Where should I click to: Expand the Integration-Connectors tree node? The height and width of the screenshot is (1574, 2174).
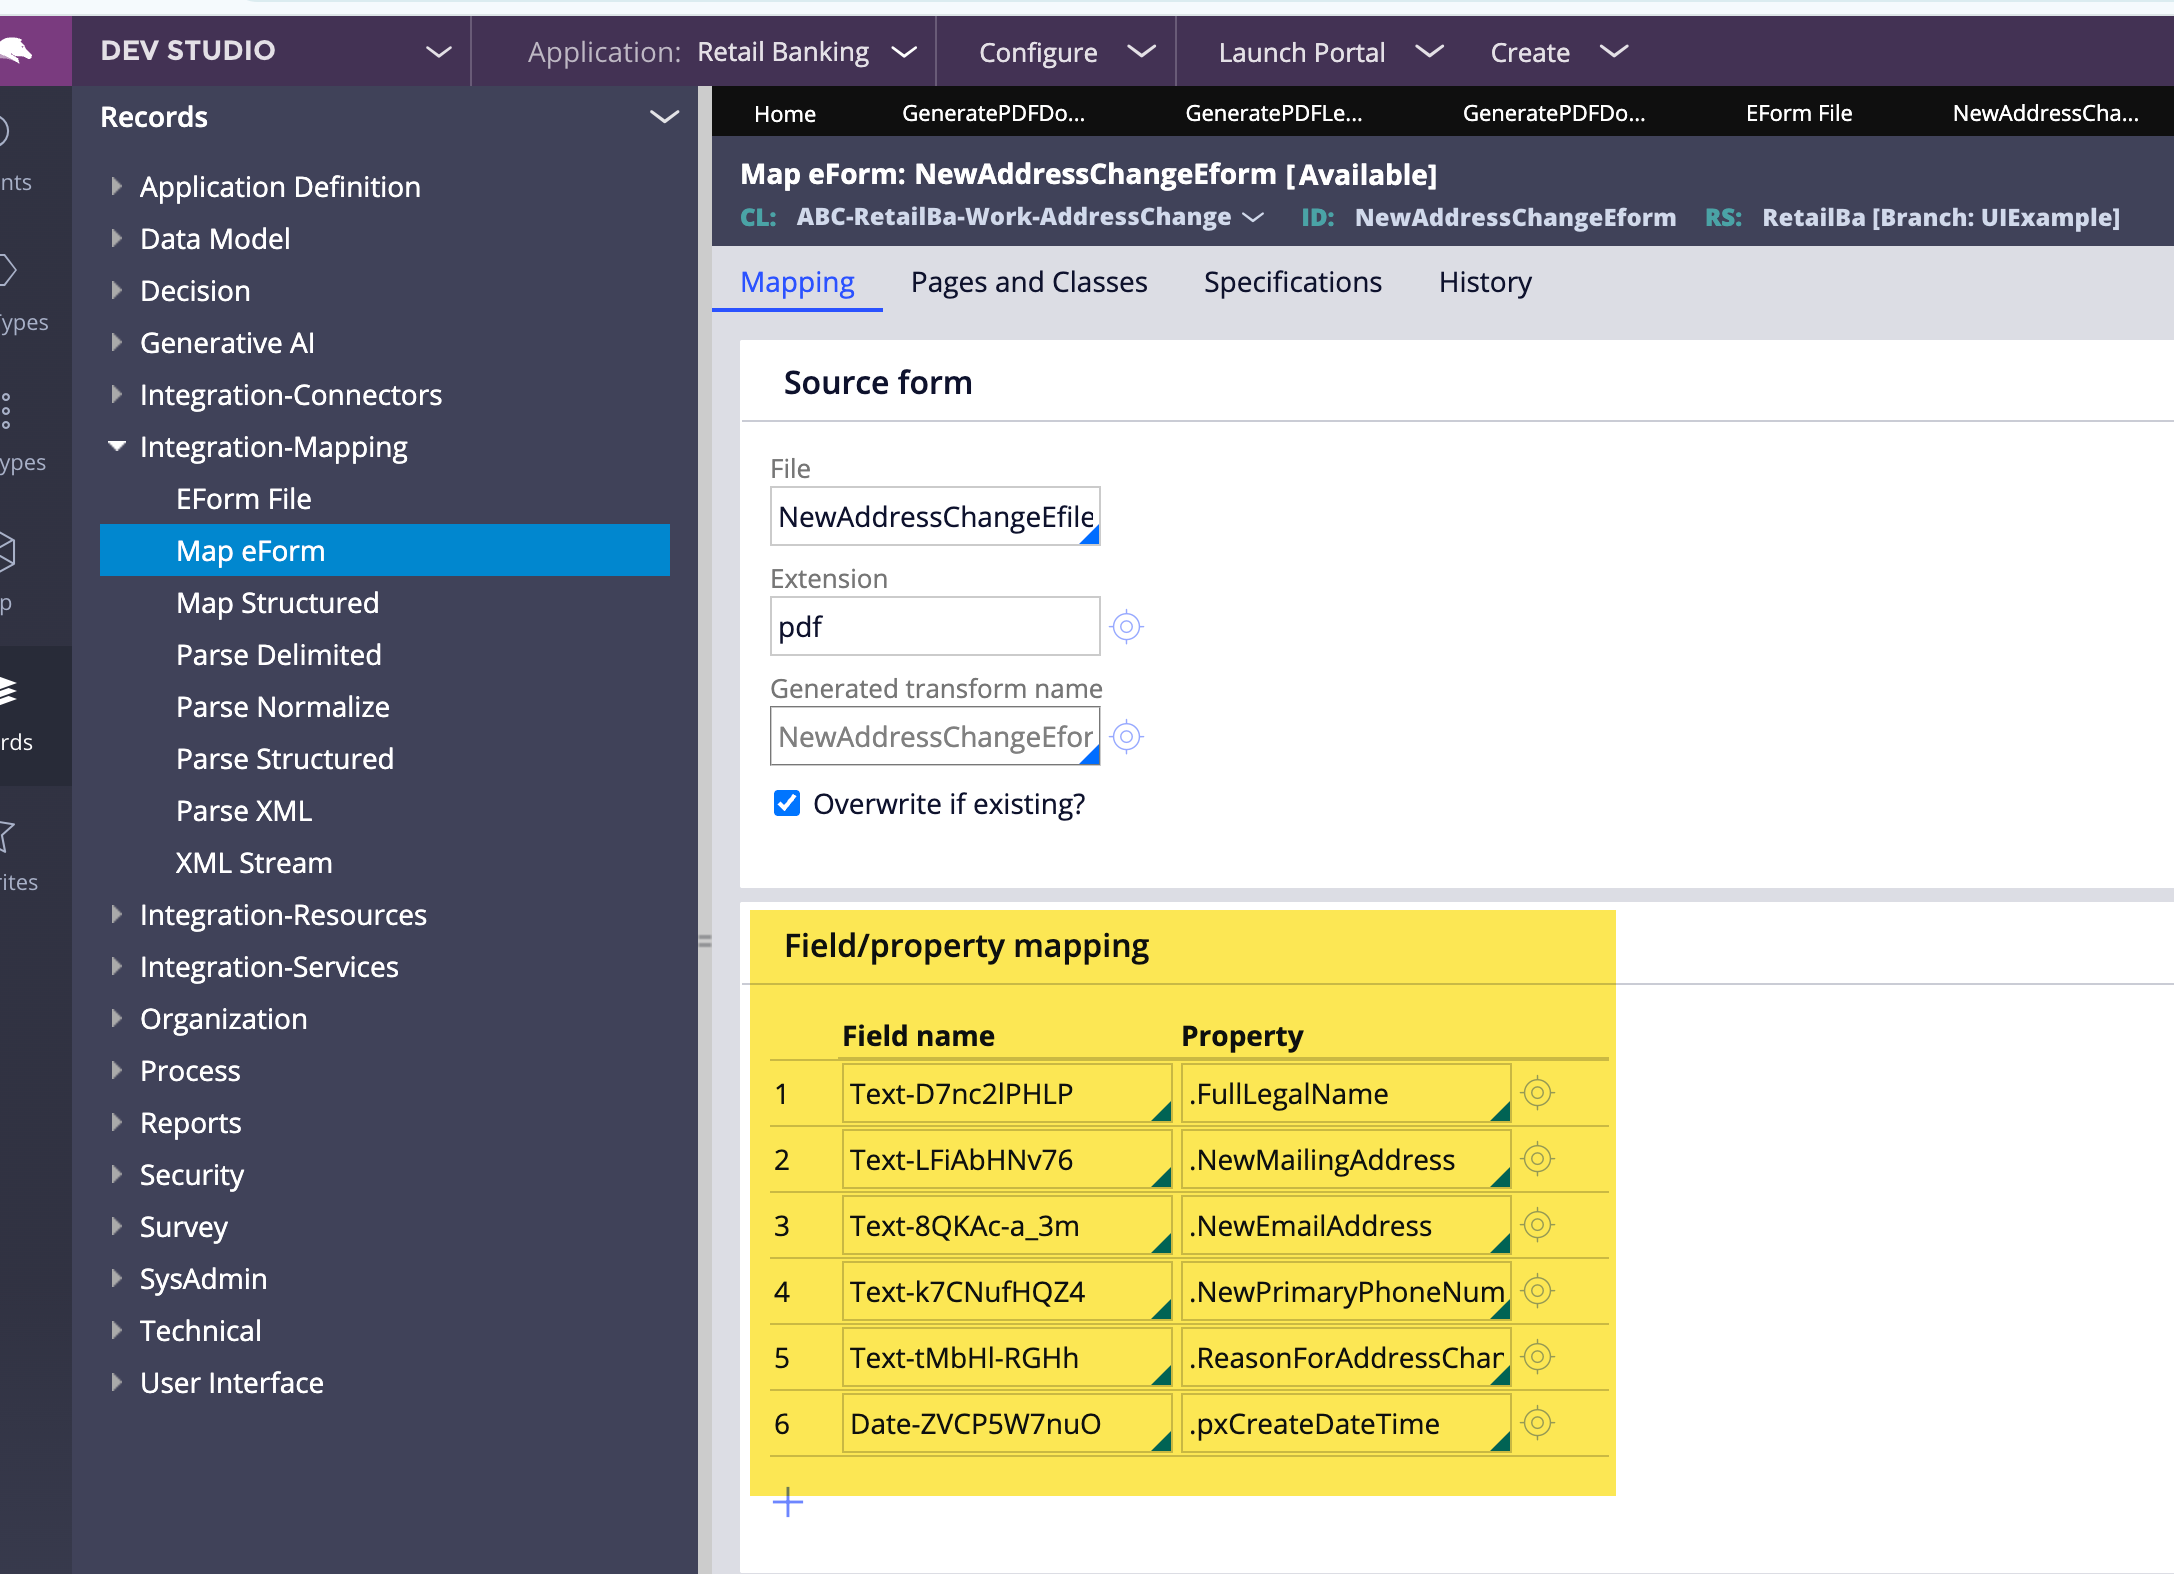pos(116,394)
